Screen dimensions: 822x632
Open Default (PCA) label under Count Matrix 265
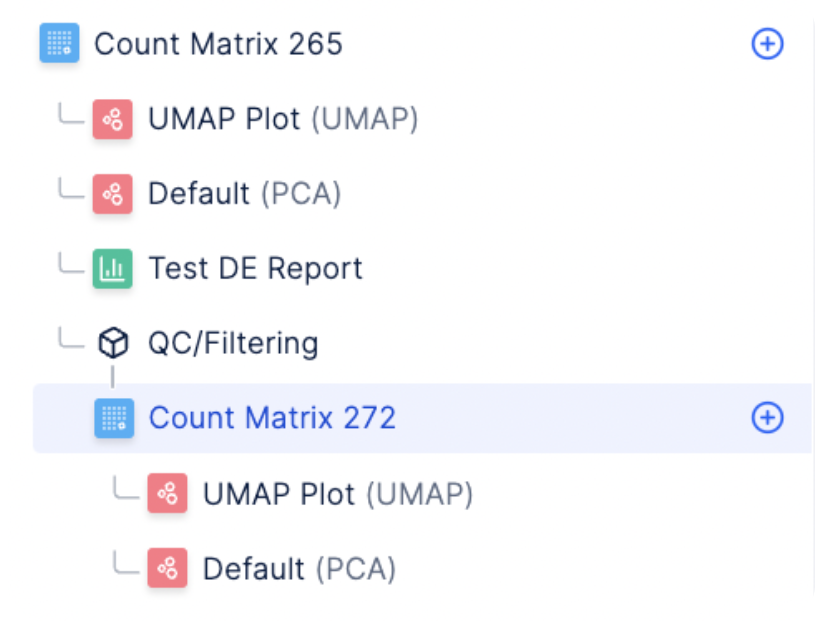tap(245, 194)
